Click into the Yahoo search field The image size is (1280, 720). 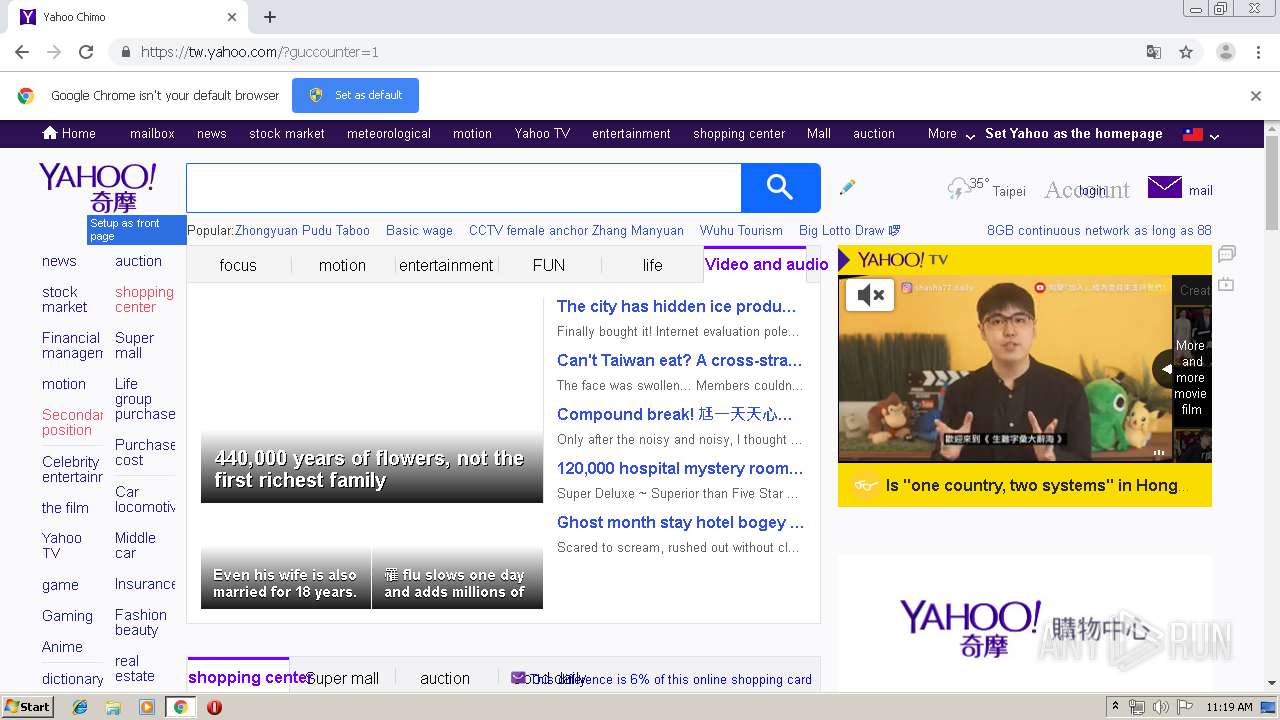click(x=464, y=187)
